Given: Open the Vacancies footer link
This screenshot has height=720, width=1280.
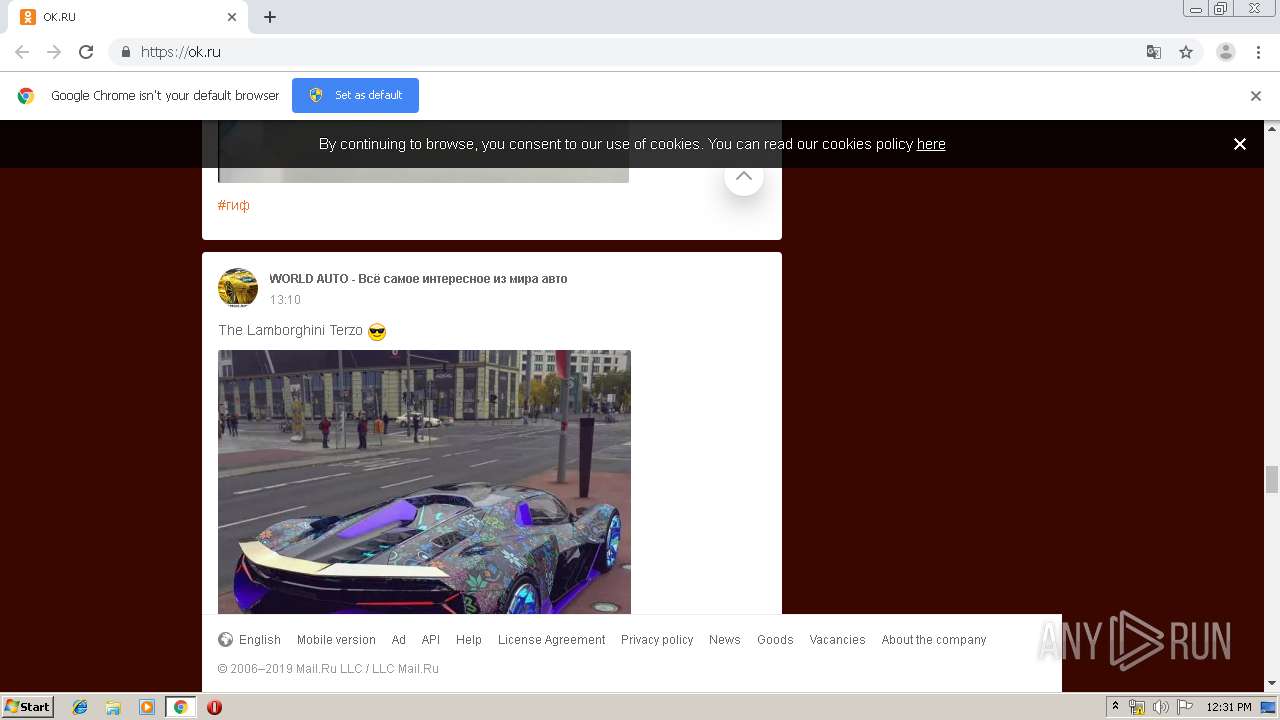Looking at the screenshot, I should pyautogui.click(x=838, y=640).
